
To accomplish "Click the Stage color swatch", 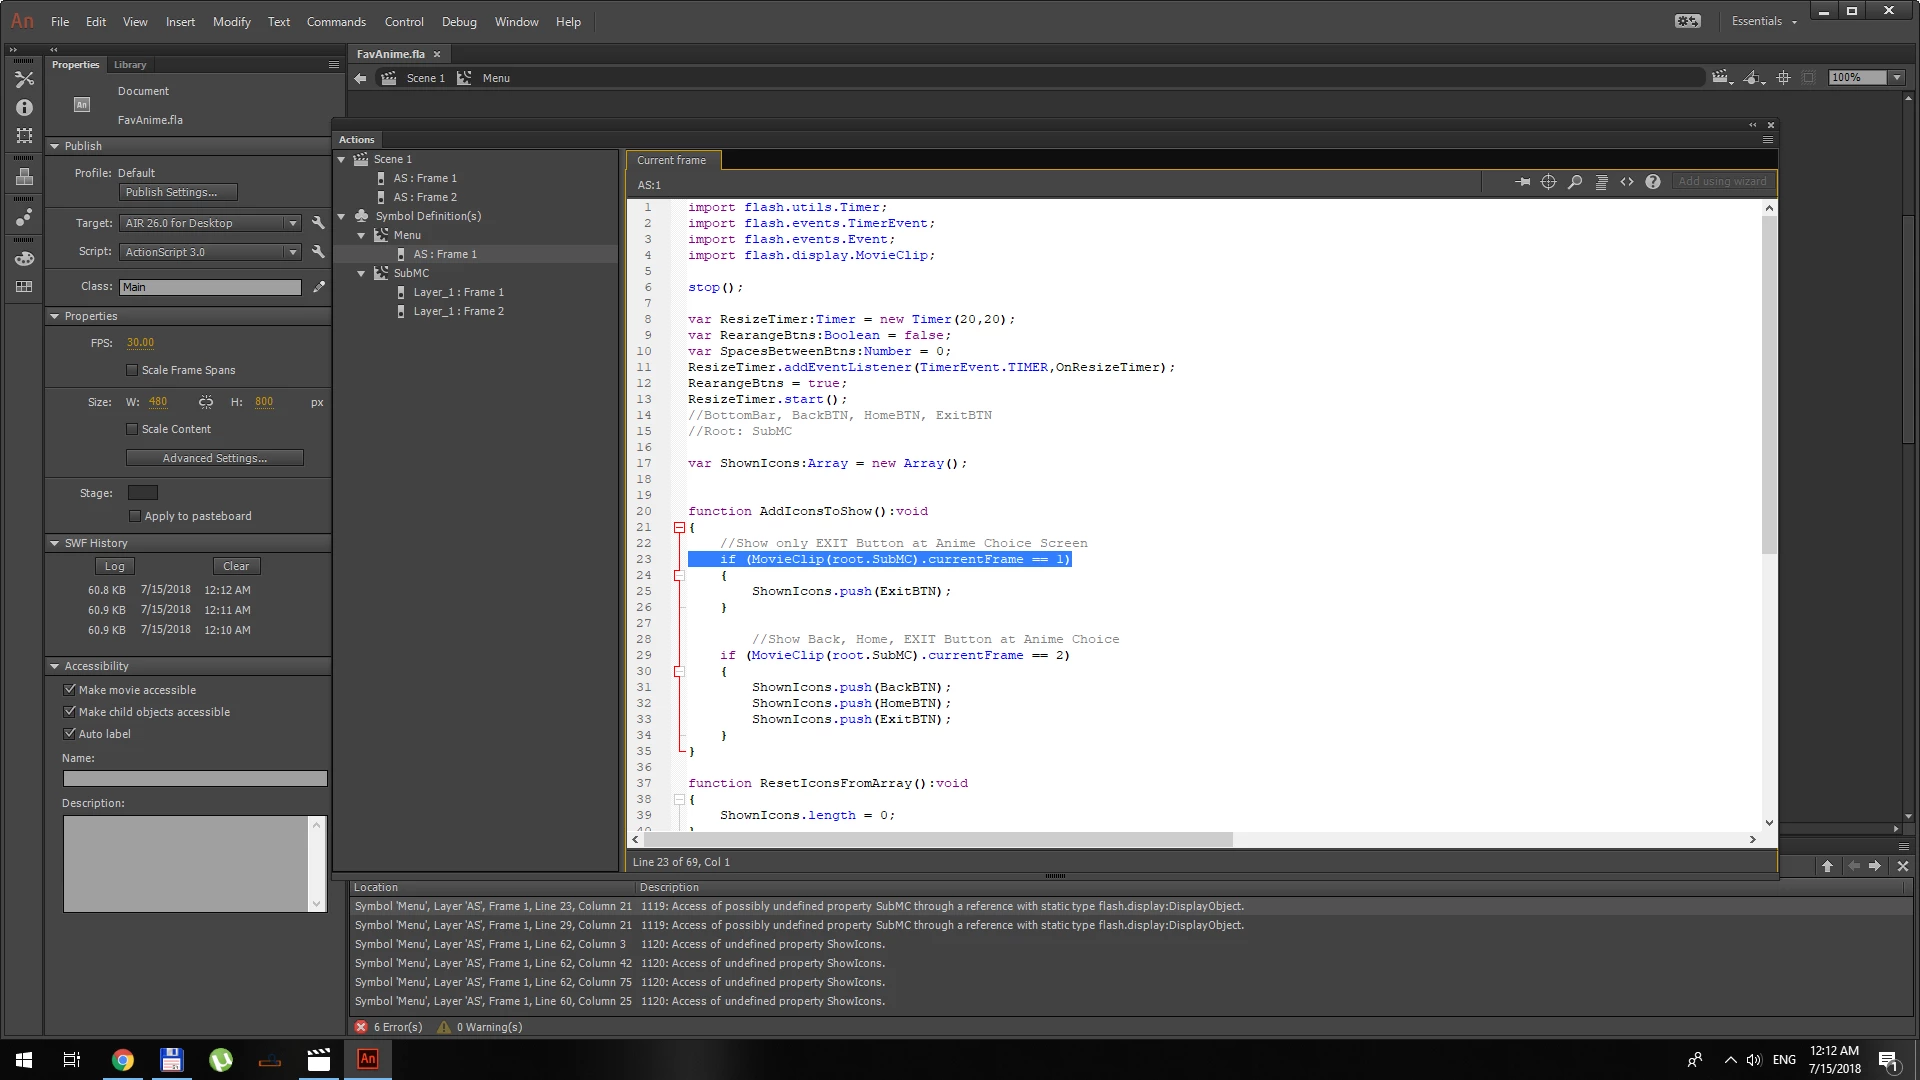I will (x=143, y=493).
